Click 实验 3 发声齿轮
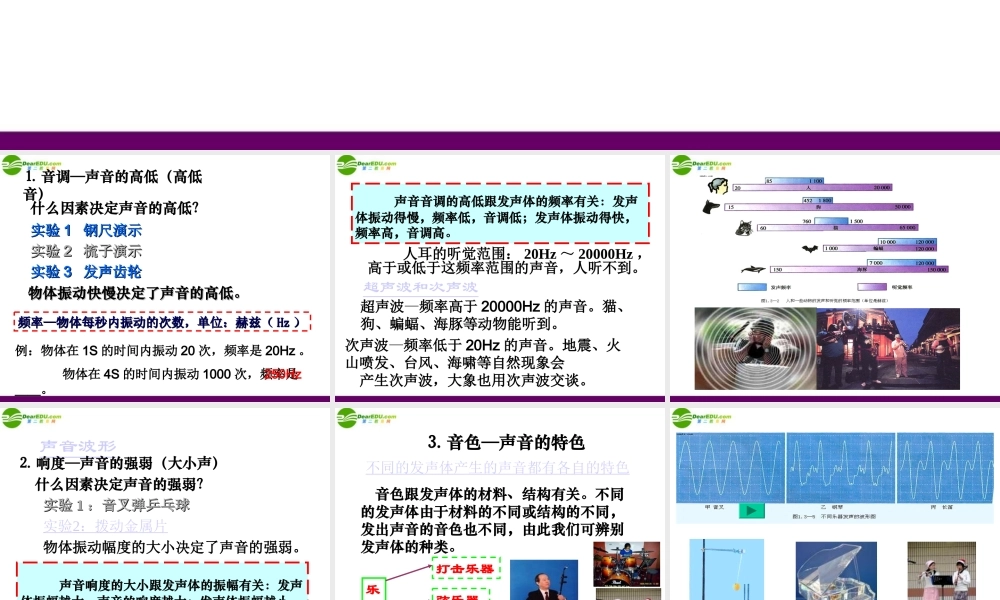Screen dimensions: 1000x600 coord(86,272)
